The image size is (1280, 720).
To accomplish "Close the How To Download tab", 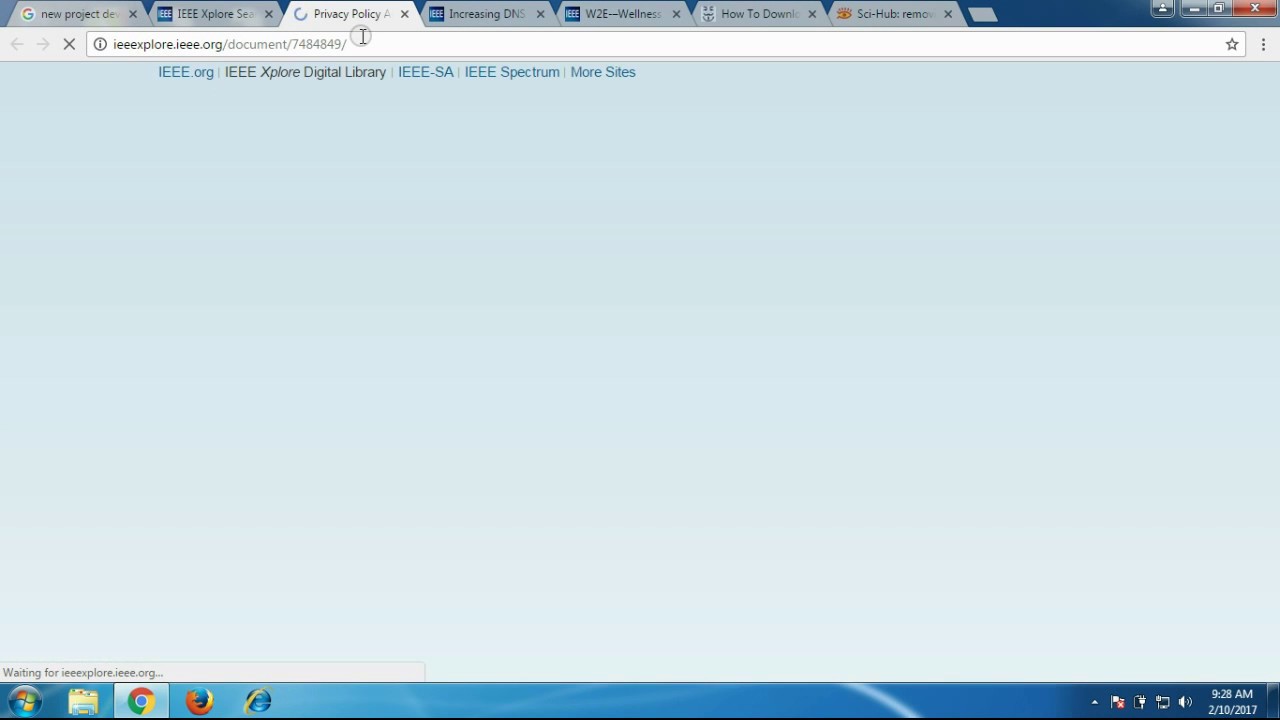I will point(813,14).
